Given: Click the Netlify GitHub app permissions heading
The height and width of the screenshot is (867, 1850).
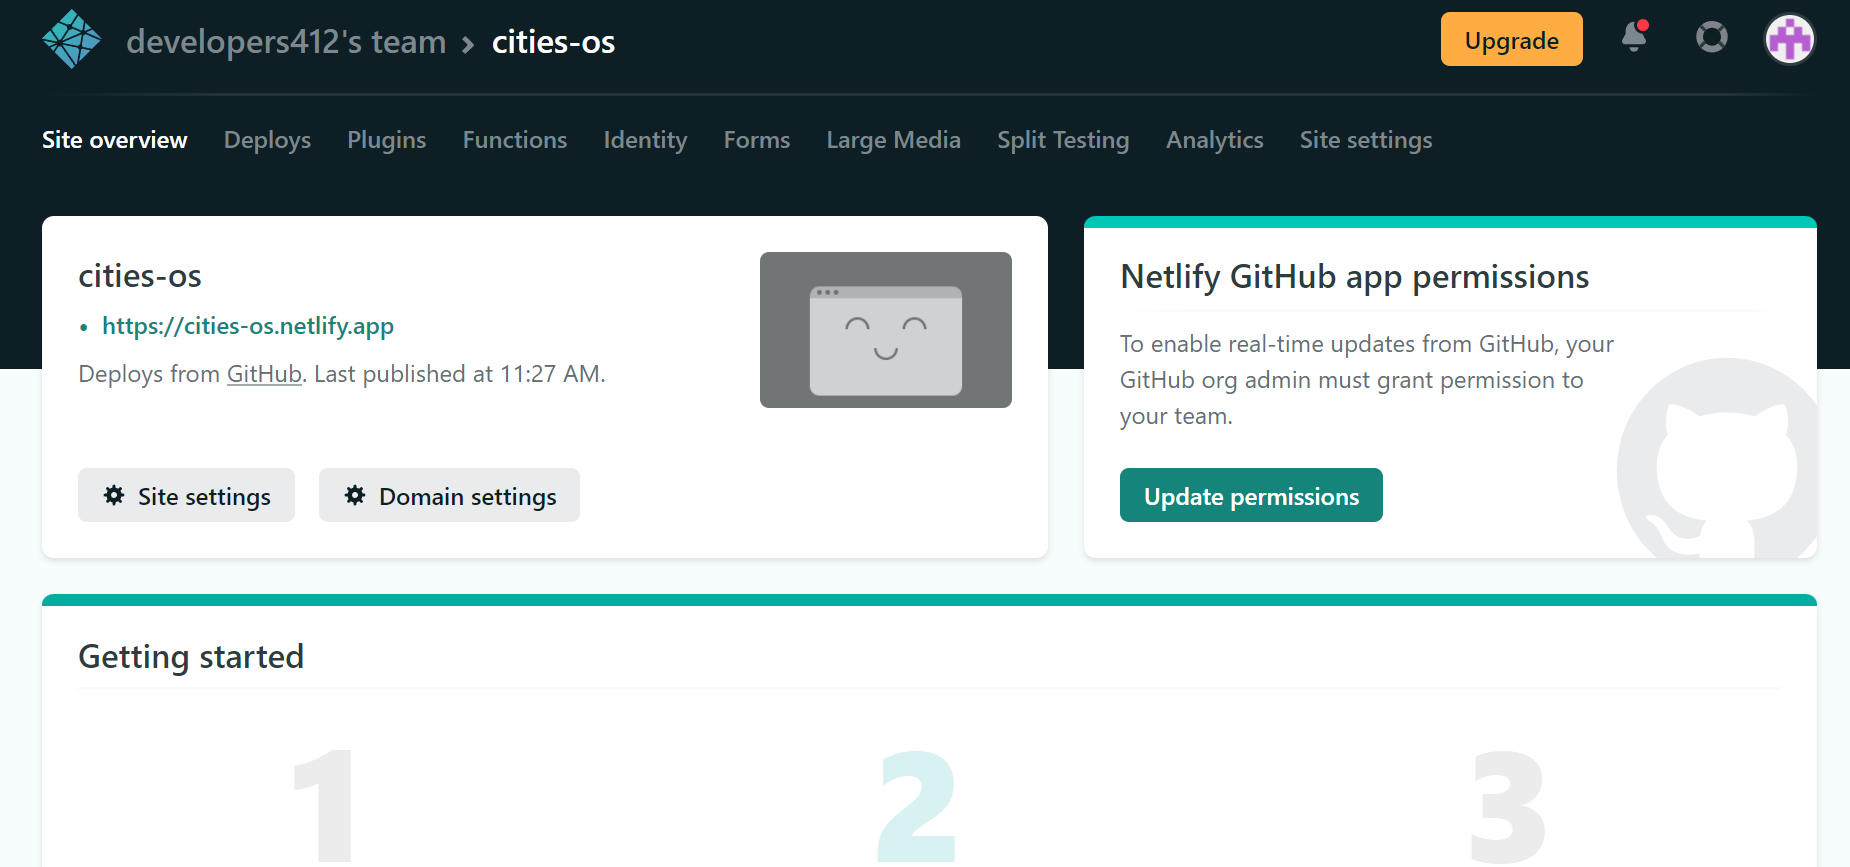Looking at the screenshot, I should pos(1354,277).
